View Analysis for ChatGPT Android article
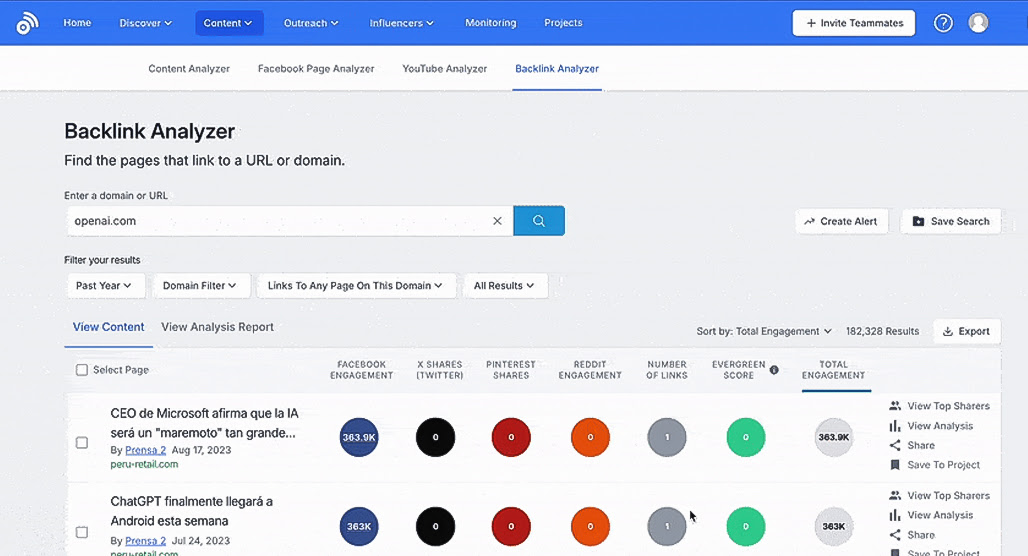This screenshot has height=556, width=1028. (931, 515)
